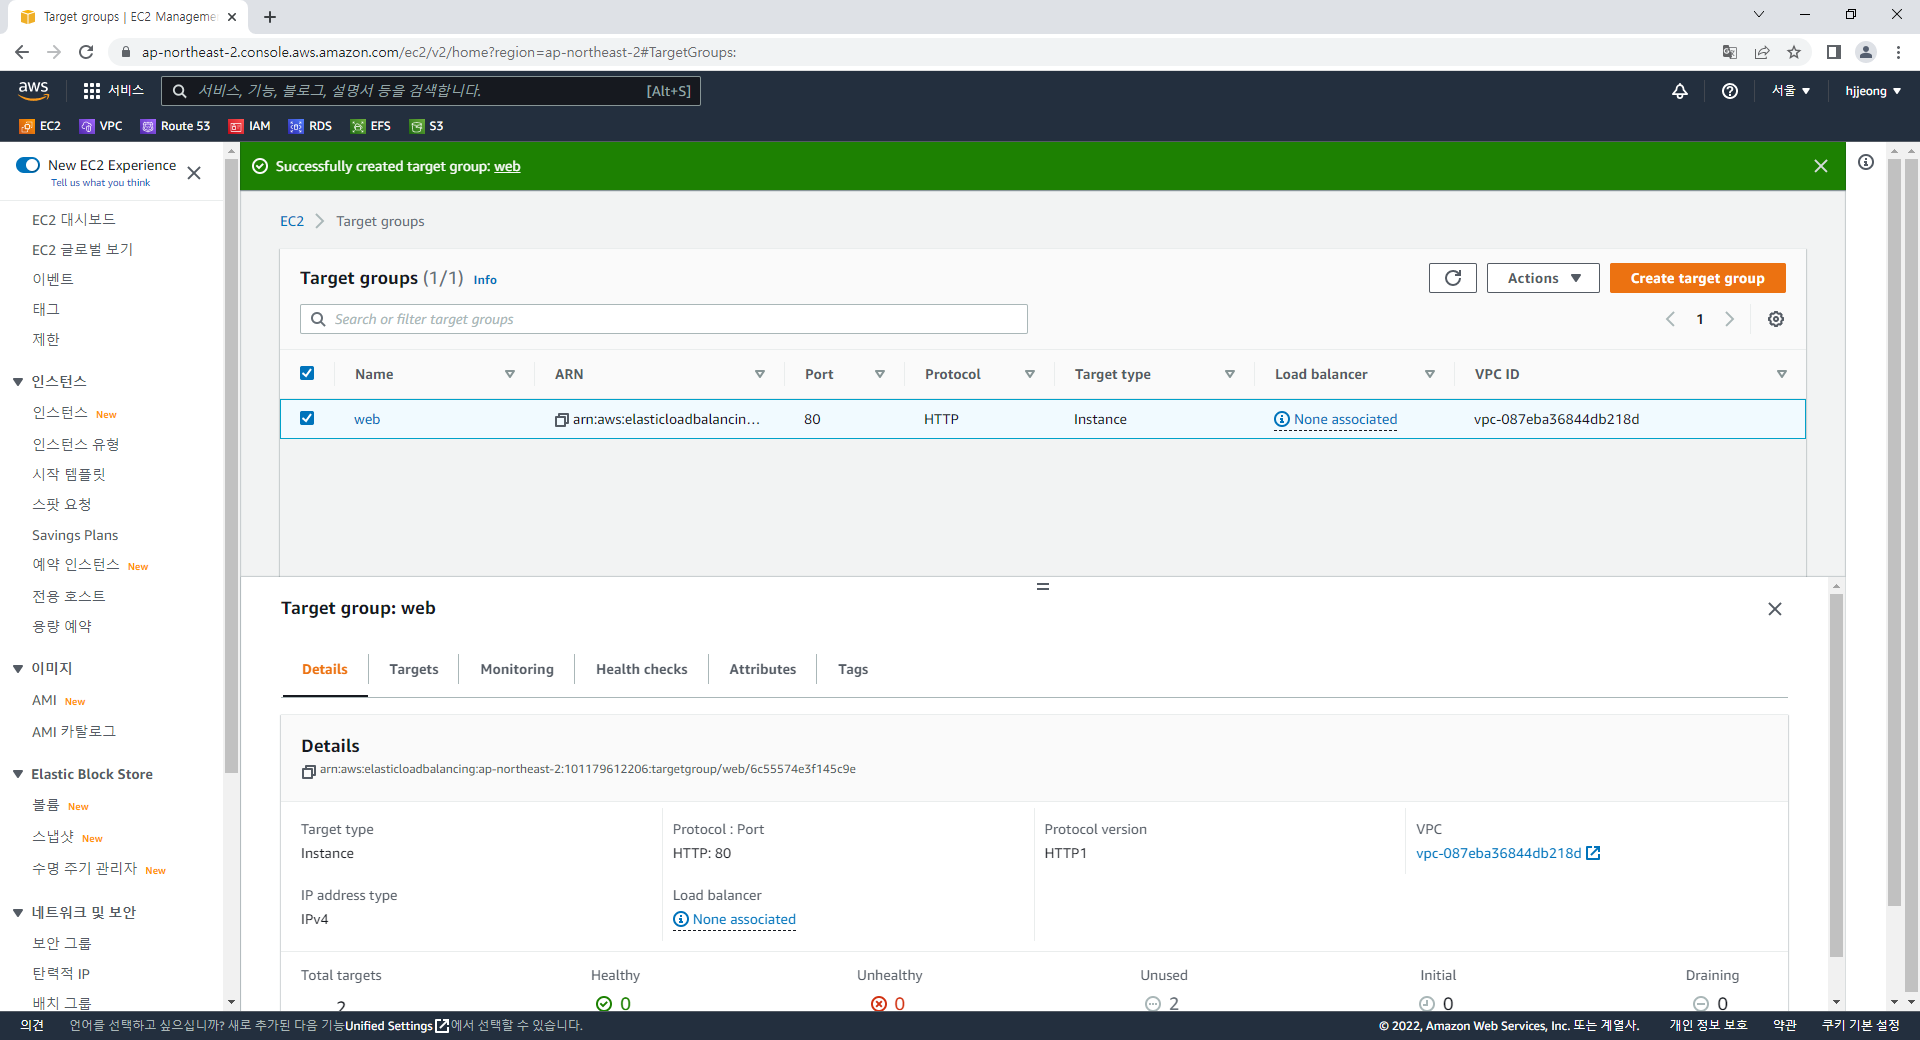This screenshot has width=1920, height=1040.
Task: Open VPC shortcut in favorites bar
Action: point(101,126)
